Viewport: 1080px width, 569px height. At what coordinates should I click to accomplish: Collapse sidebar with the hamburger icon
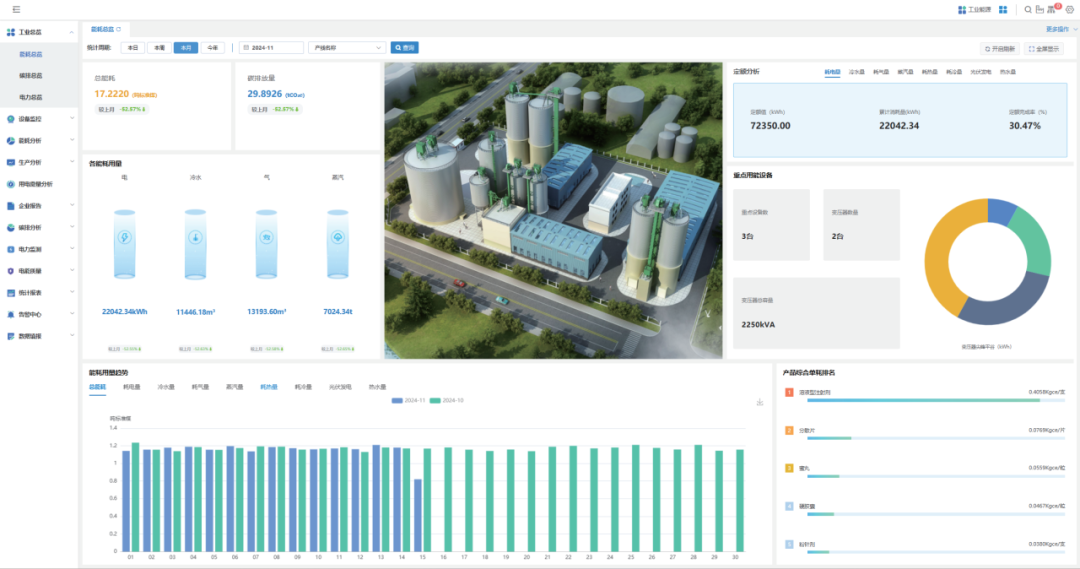point(16,9)
